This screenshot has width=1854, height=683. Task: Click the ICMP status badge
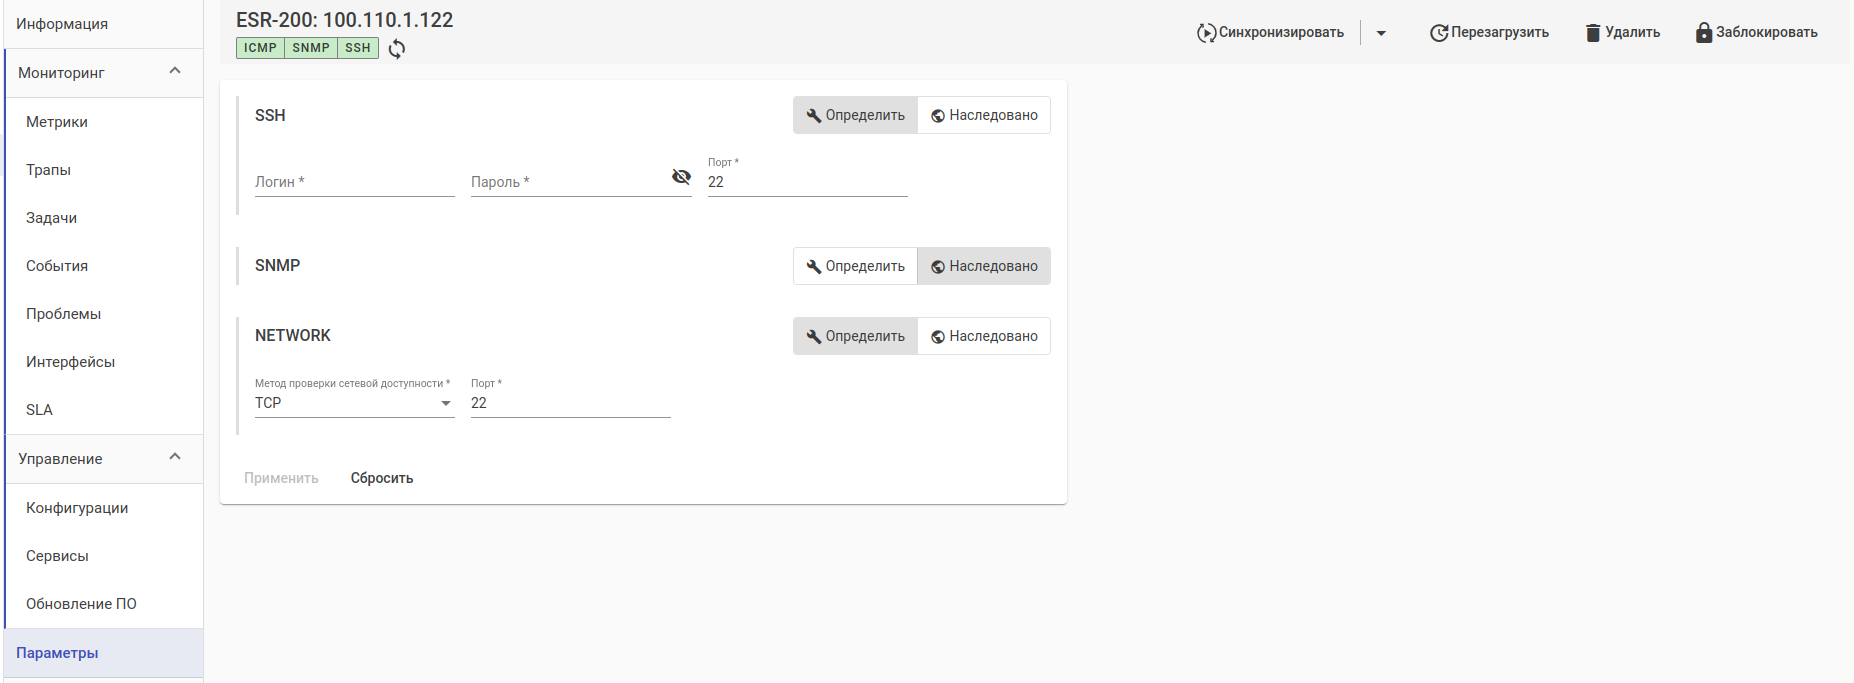[260, 48]
